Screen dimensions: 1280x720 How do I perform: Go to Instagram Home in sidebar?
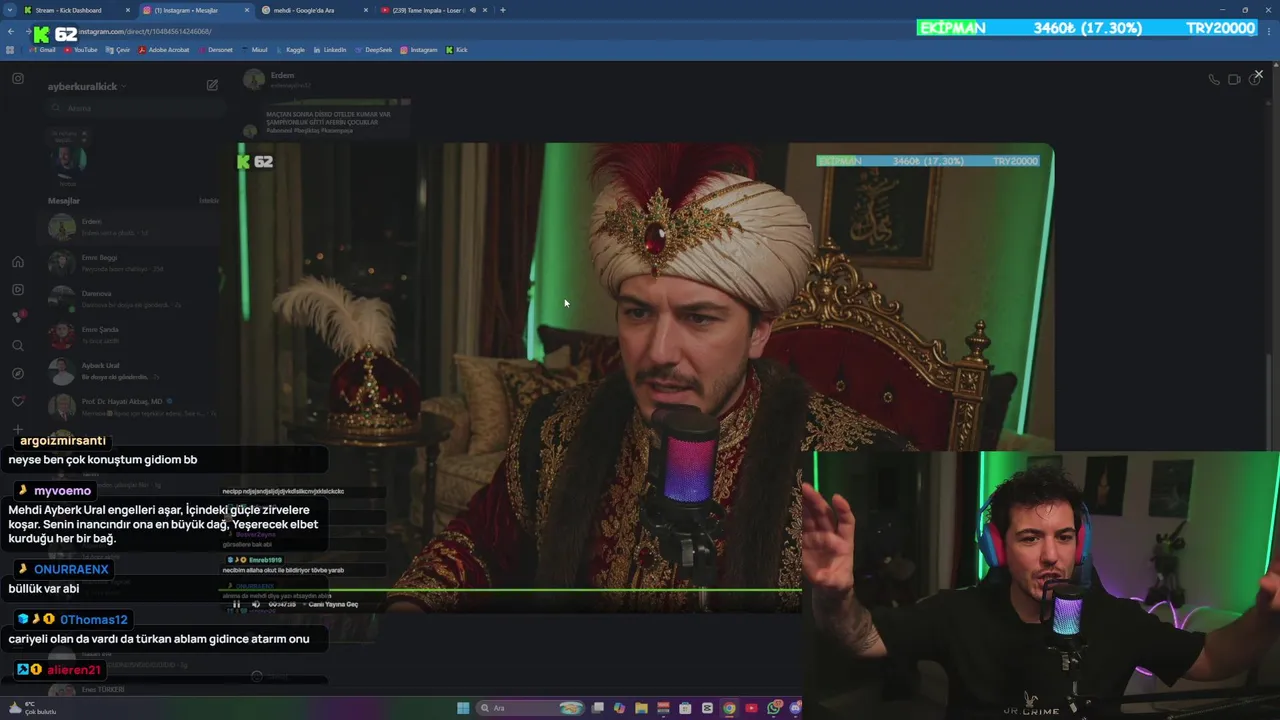(x=18, y=262)
